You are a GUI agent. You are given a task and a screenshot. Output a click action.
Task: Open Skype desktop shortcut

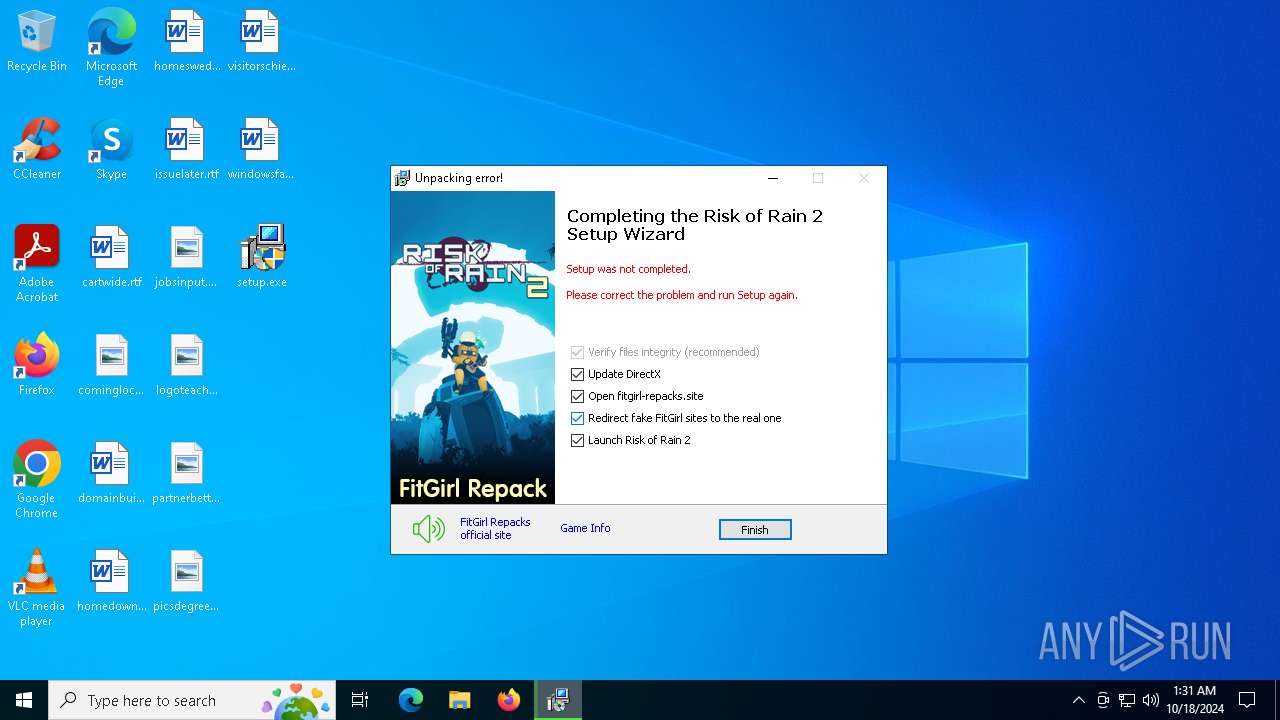tap(111, 149)
